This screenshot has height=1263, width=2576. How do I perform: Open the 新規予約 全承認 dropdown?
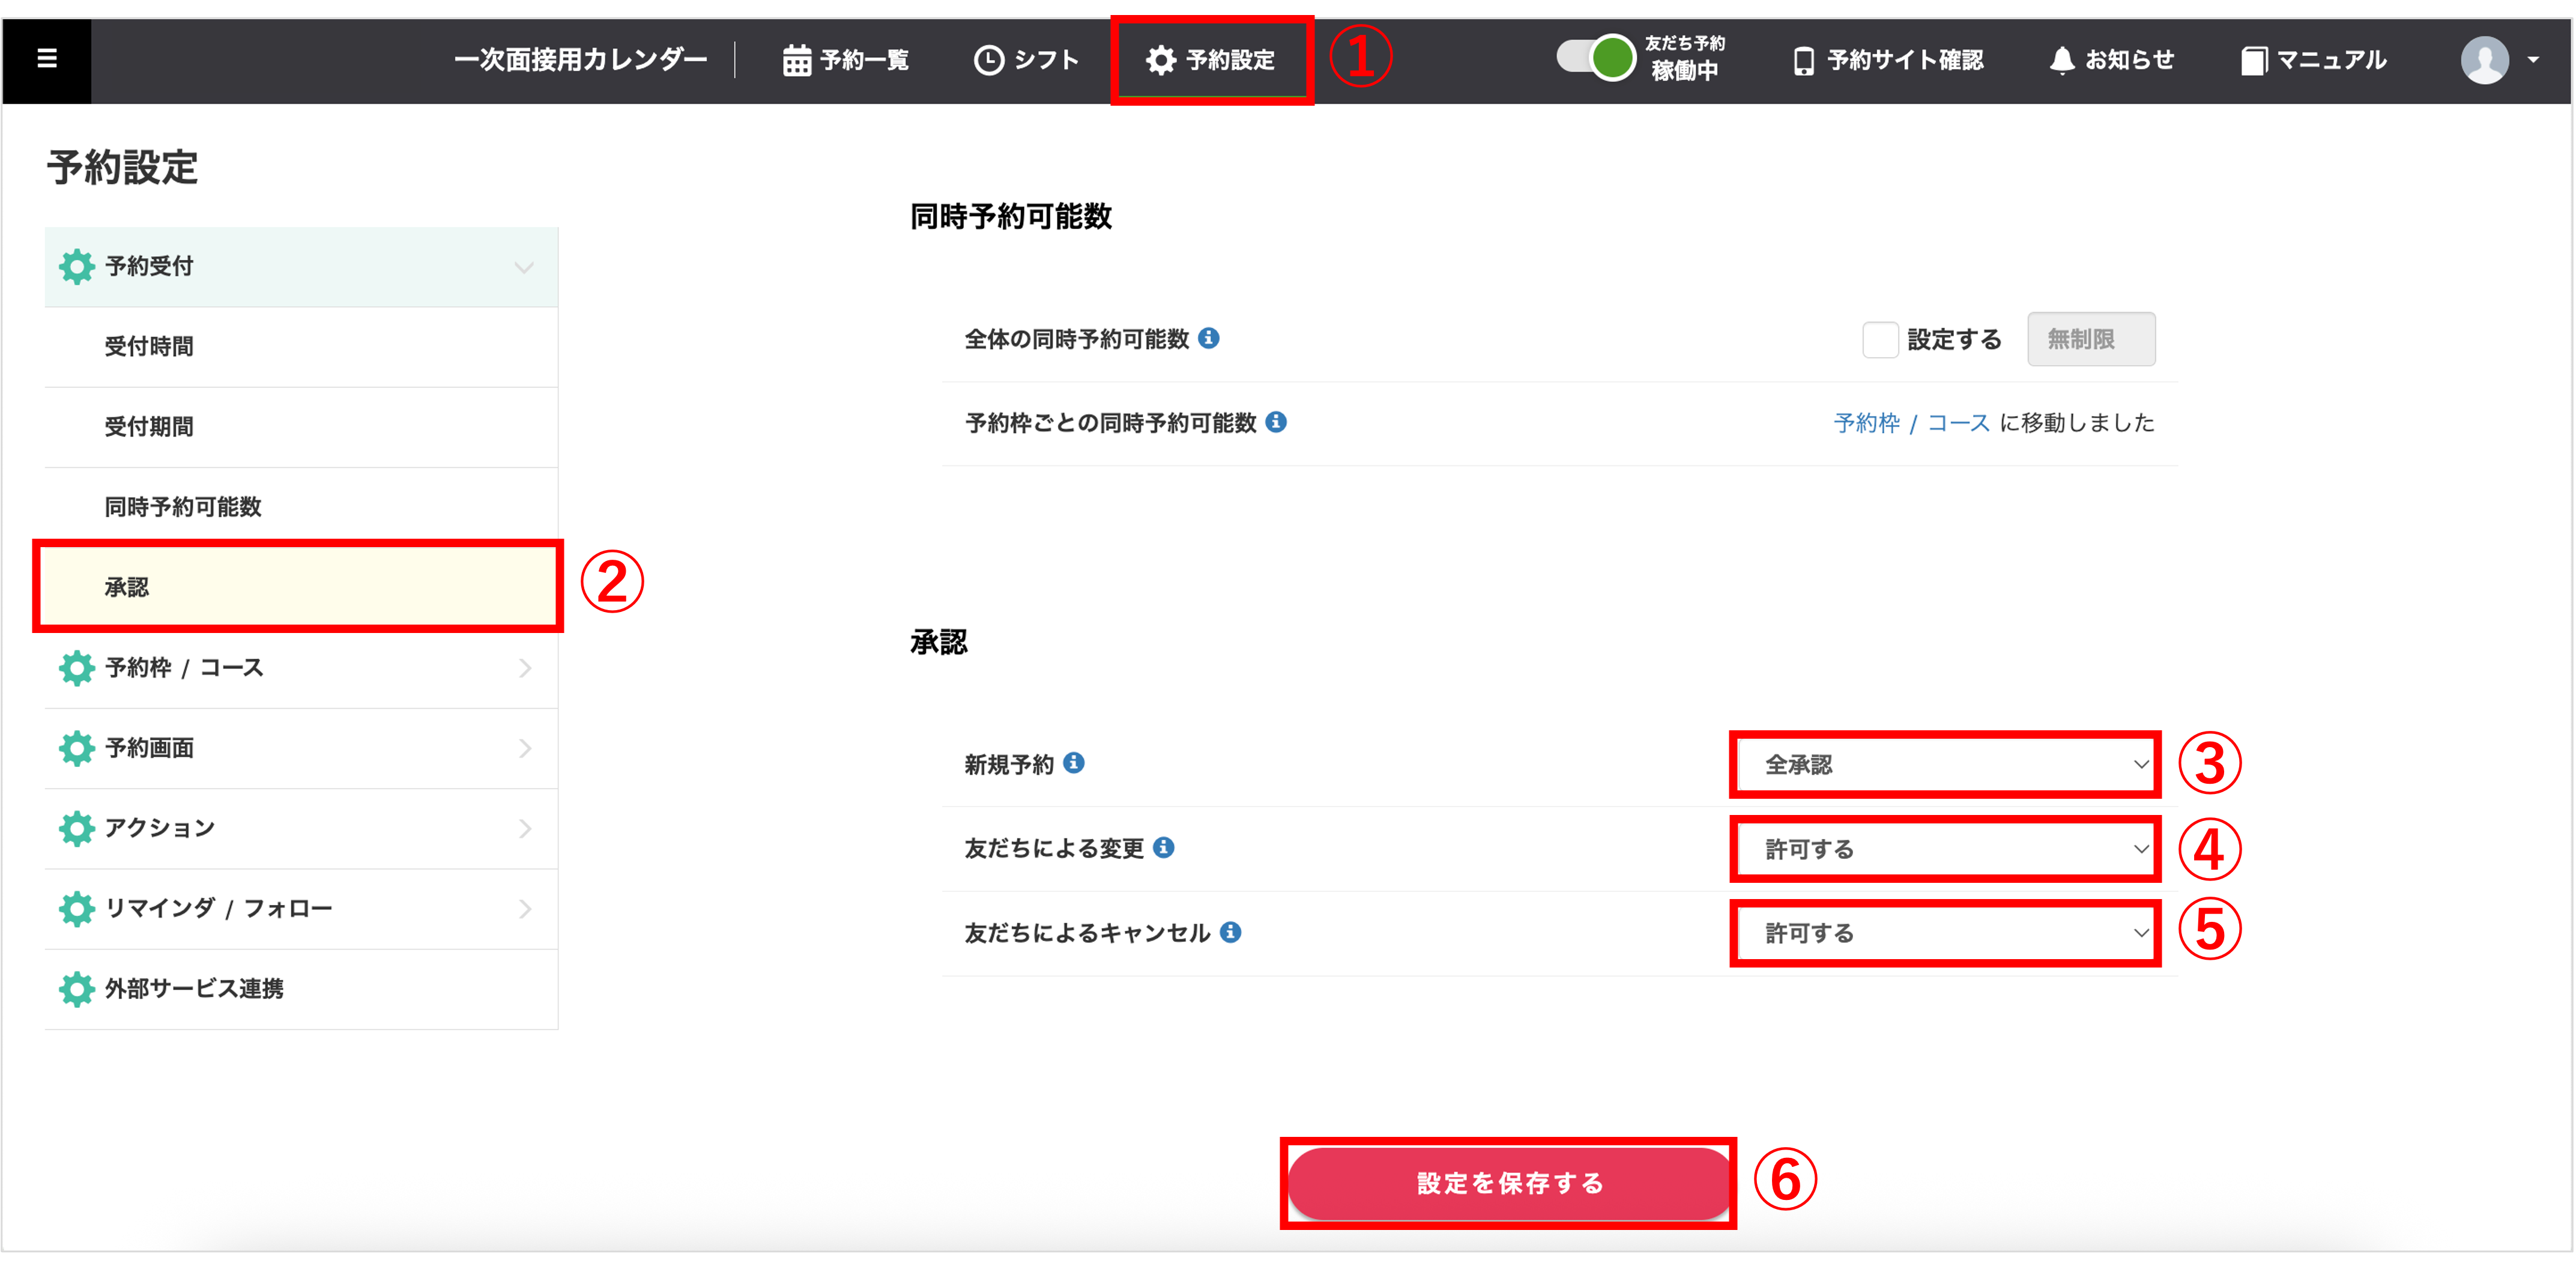[1944, 765]
